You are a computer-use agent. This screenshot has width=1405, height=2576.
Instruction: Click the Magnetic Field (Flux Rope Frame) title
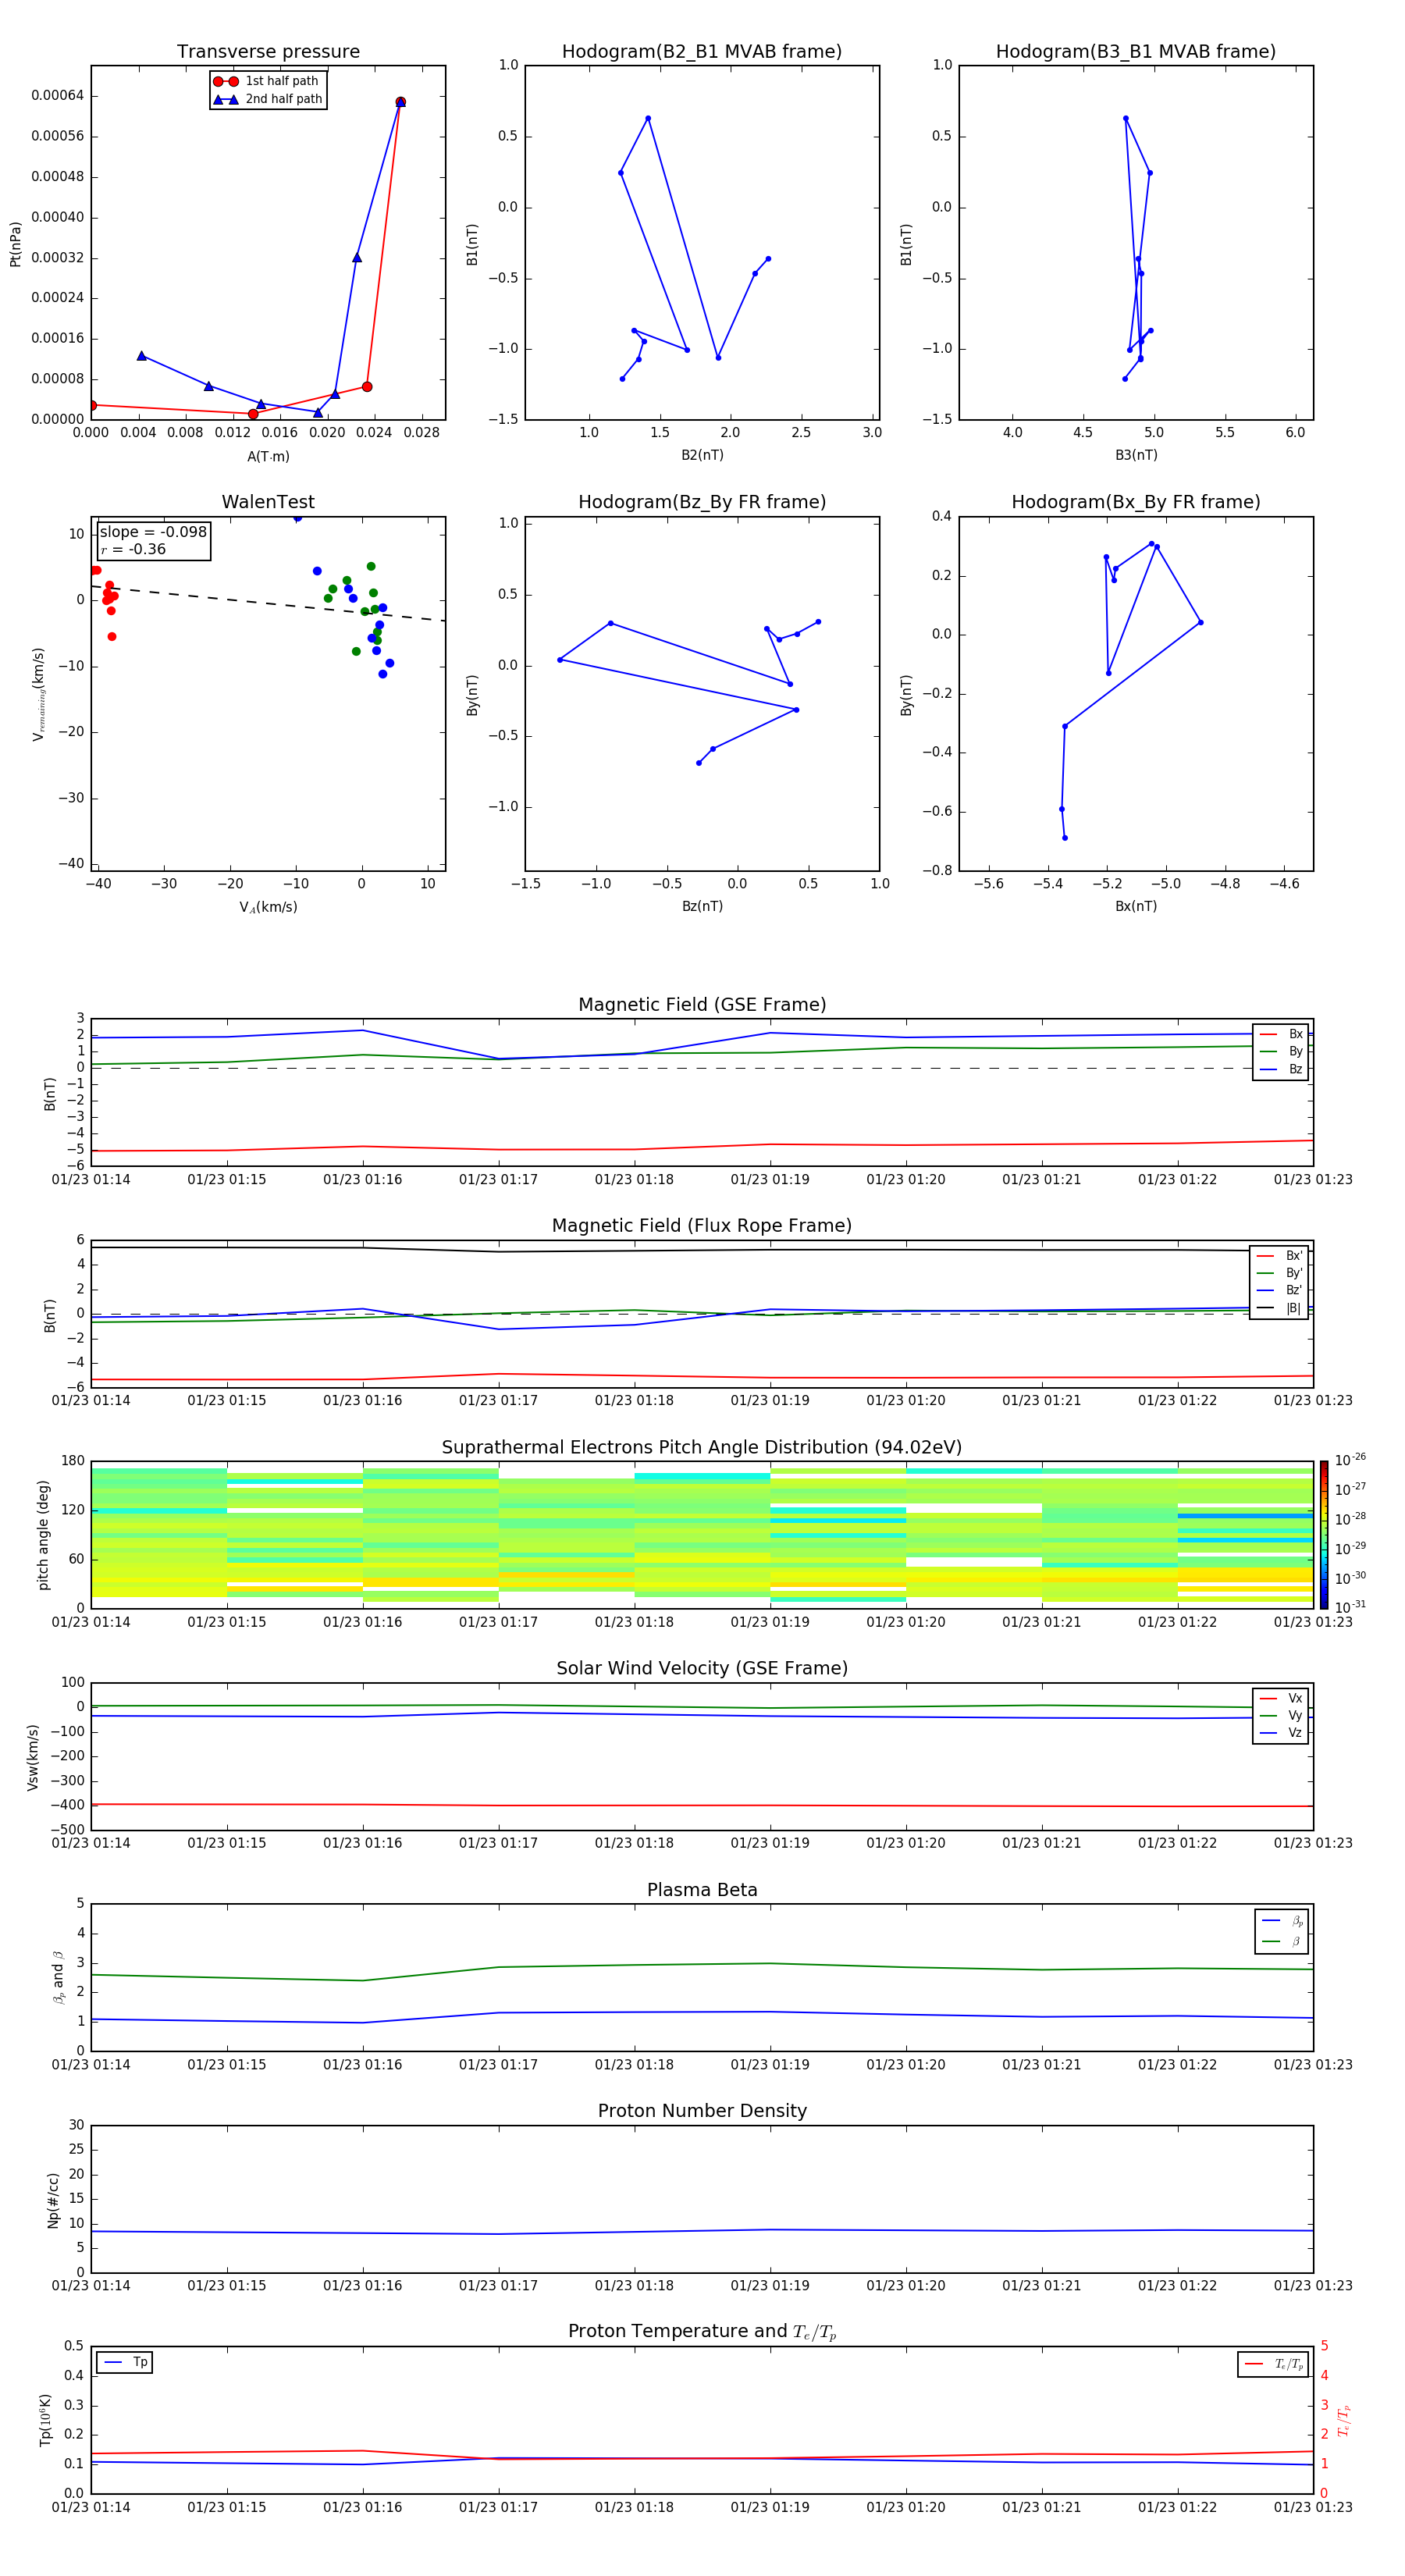(x=702, y=1226)
